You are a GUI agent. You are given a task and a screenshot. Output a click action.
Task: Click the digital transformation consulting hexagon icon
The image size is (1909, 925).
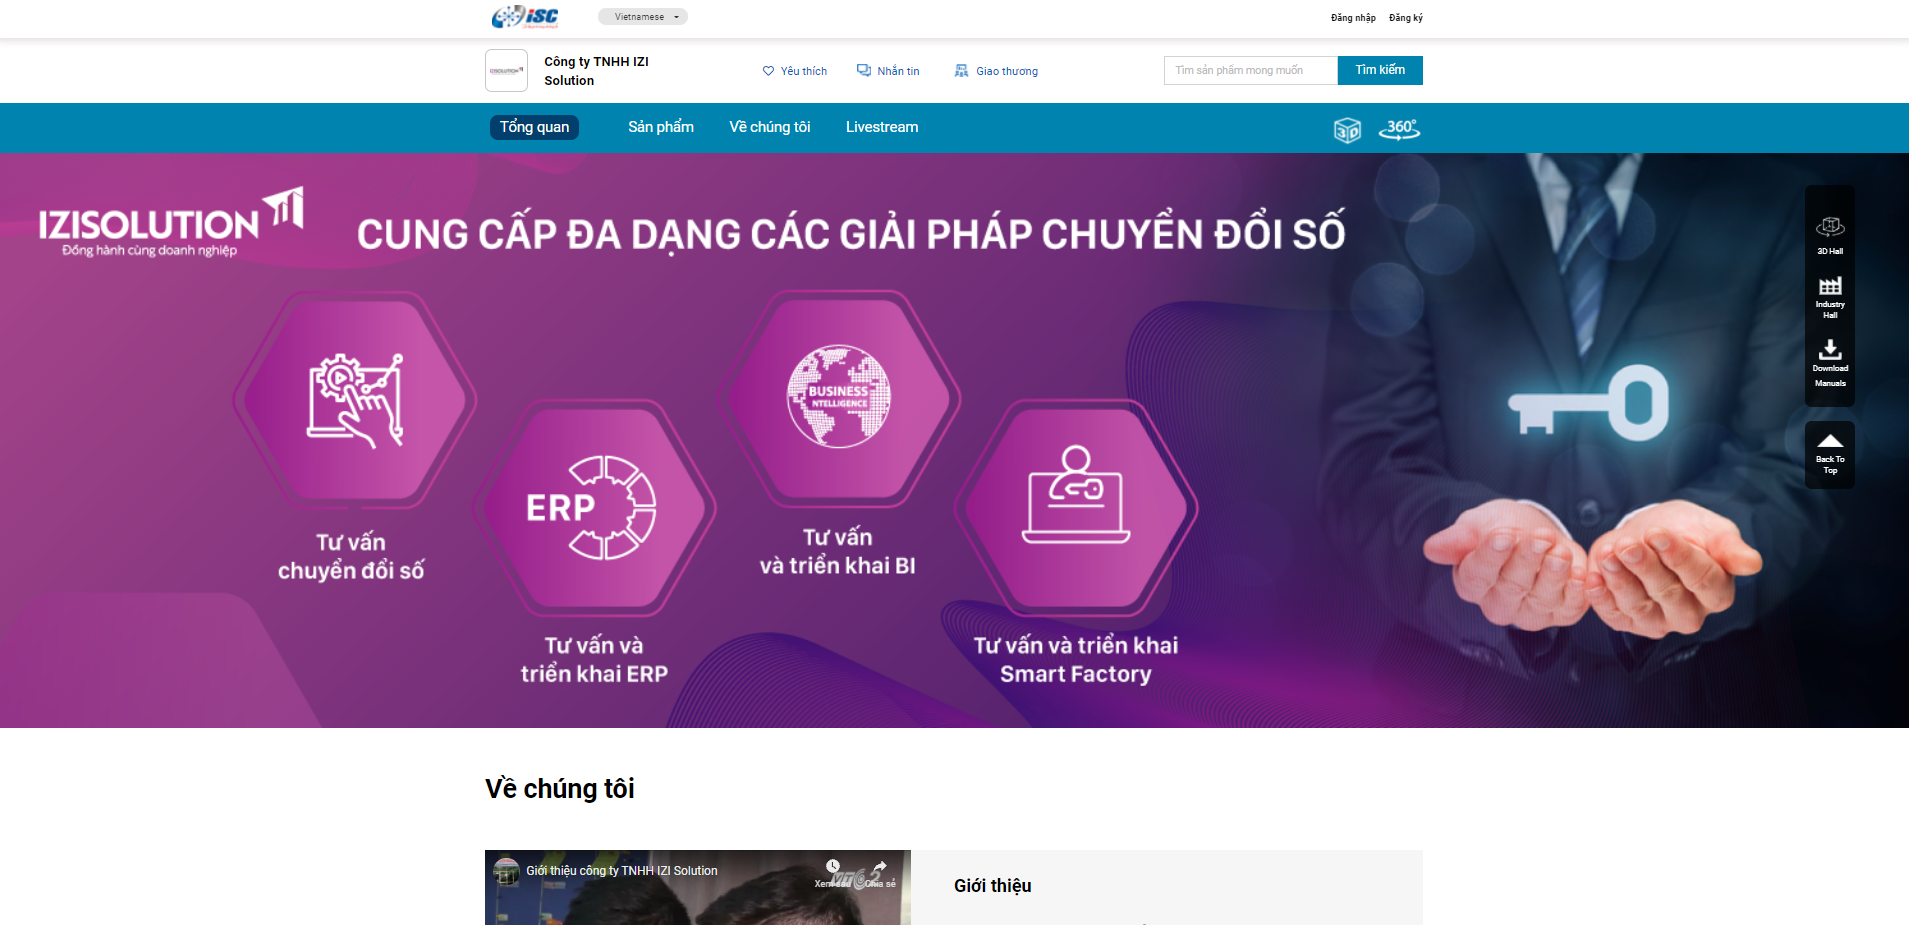coord(354,400)
